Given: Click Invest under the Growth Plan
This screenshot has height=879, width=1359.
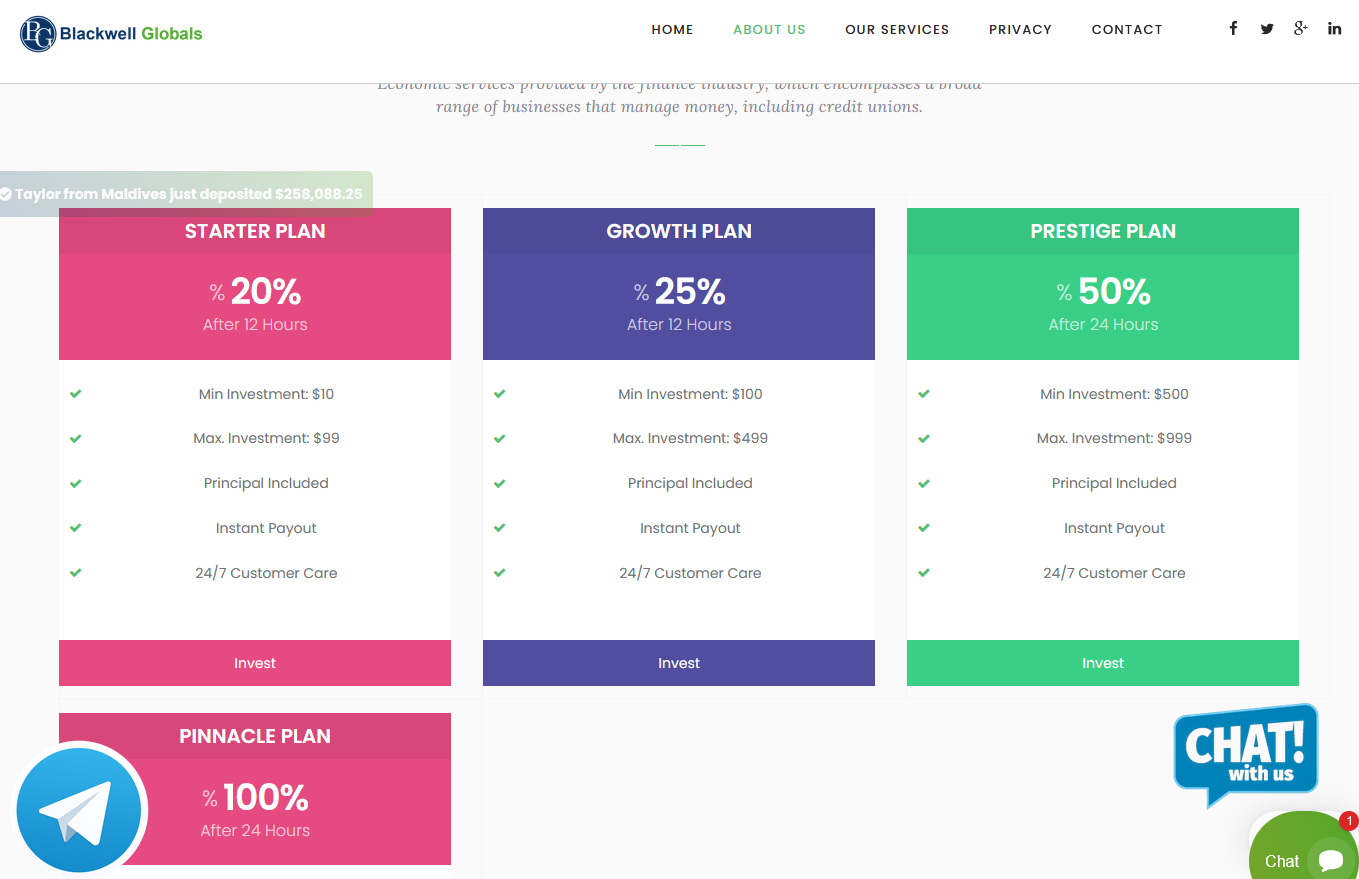Looking at the screenshot, I should click(x=679, y=663).
